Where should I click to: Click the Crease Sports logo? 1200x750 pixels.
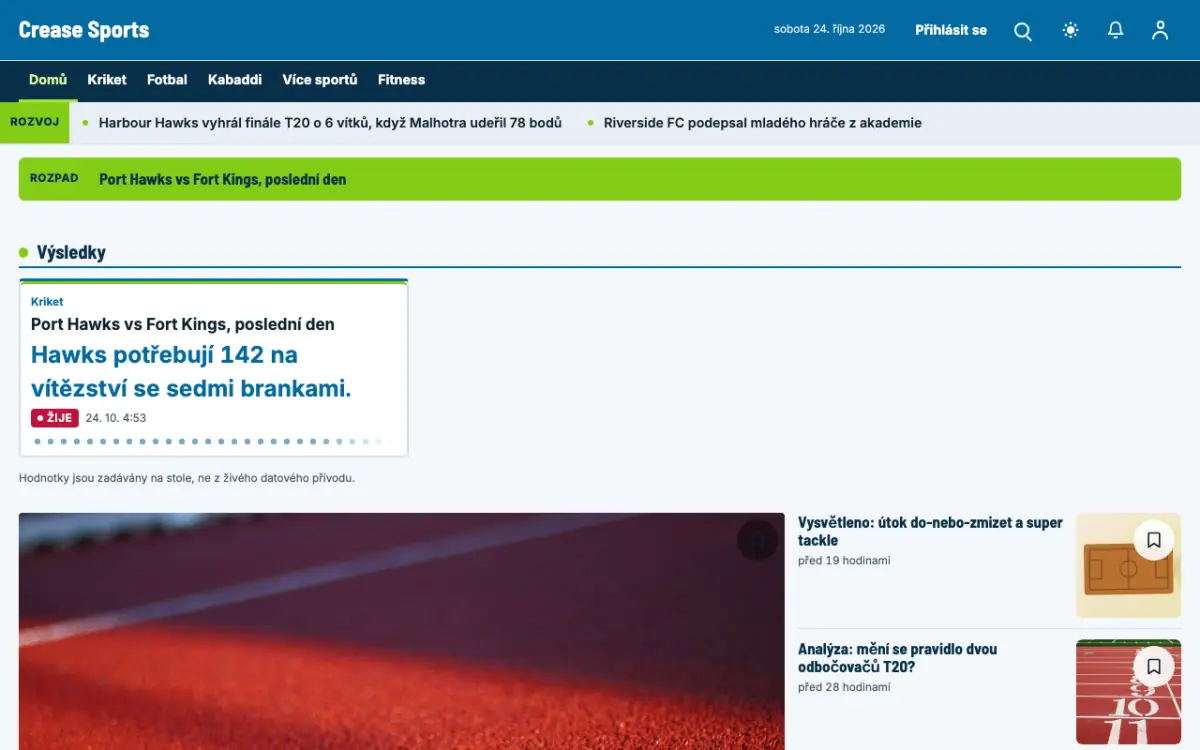point(84,30)
